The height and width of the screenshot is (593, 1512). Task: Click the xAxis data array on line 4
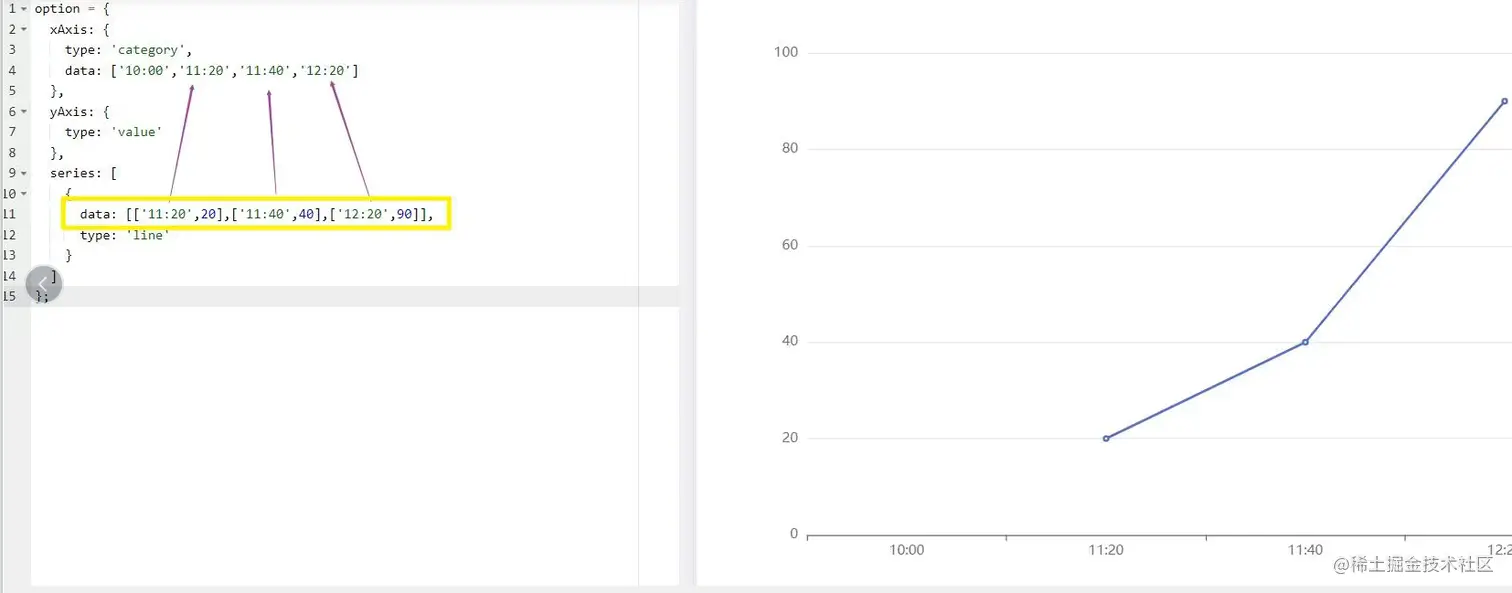point(234,70)
